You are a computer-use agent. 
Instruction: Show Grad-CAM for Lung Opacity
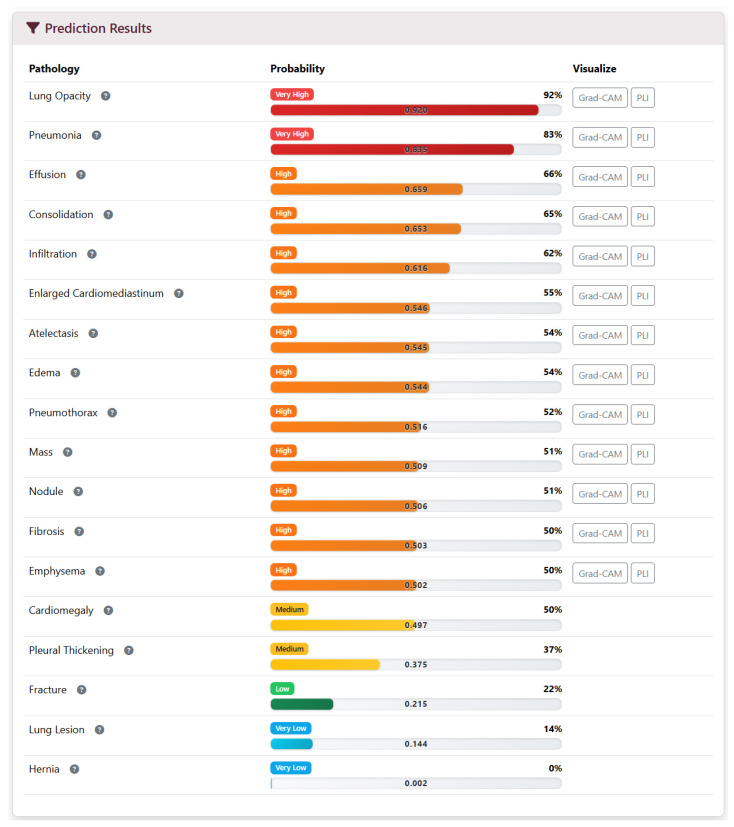[x=600, y=98]
